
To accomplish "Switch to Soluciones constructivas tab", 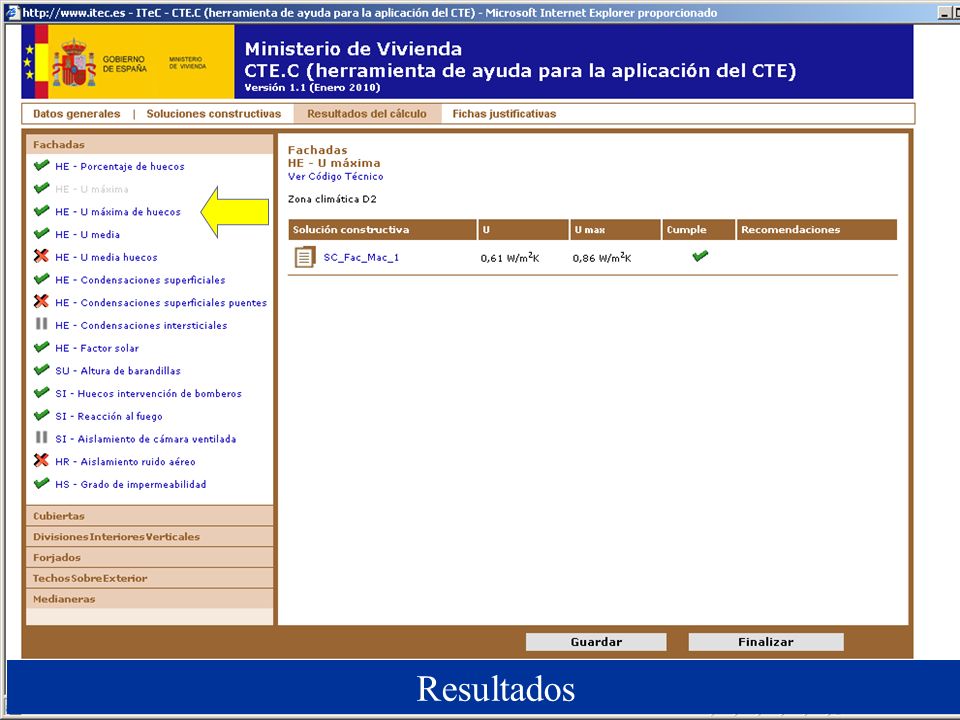I will click(214, 114).
